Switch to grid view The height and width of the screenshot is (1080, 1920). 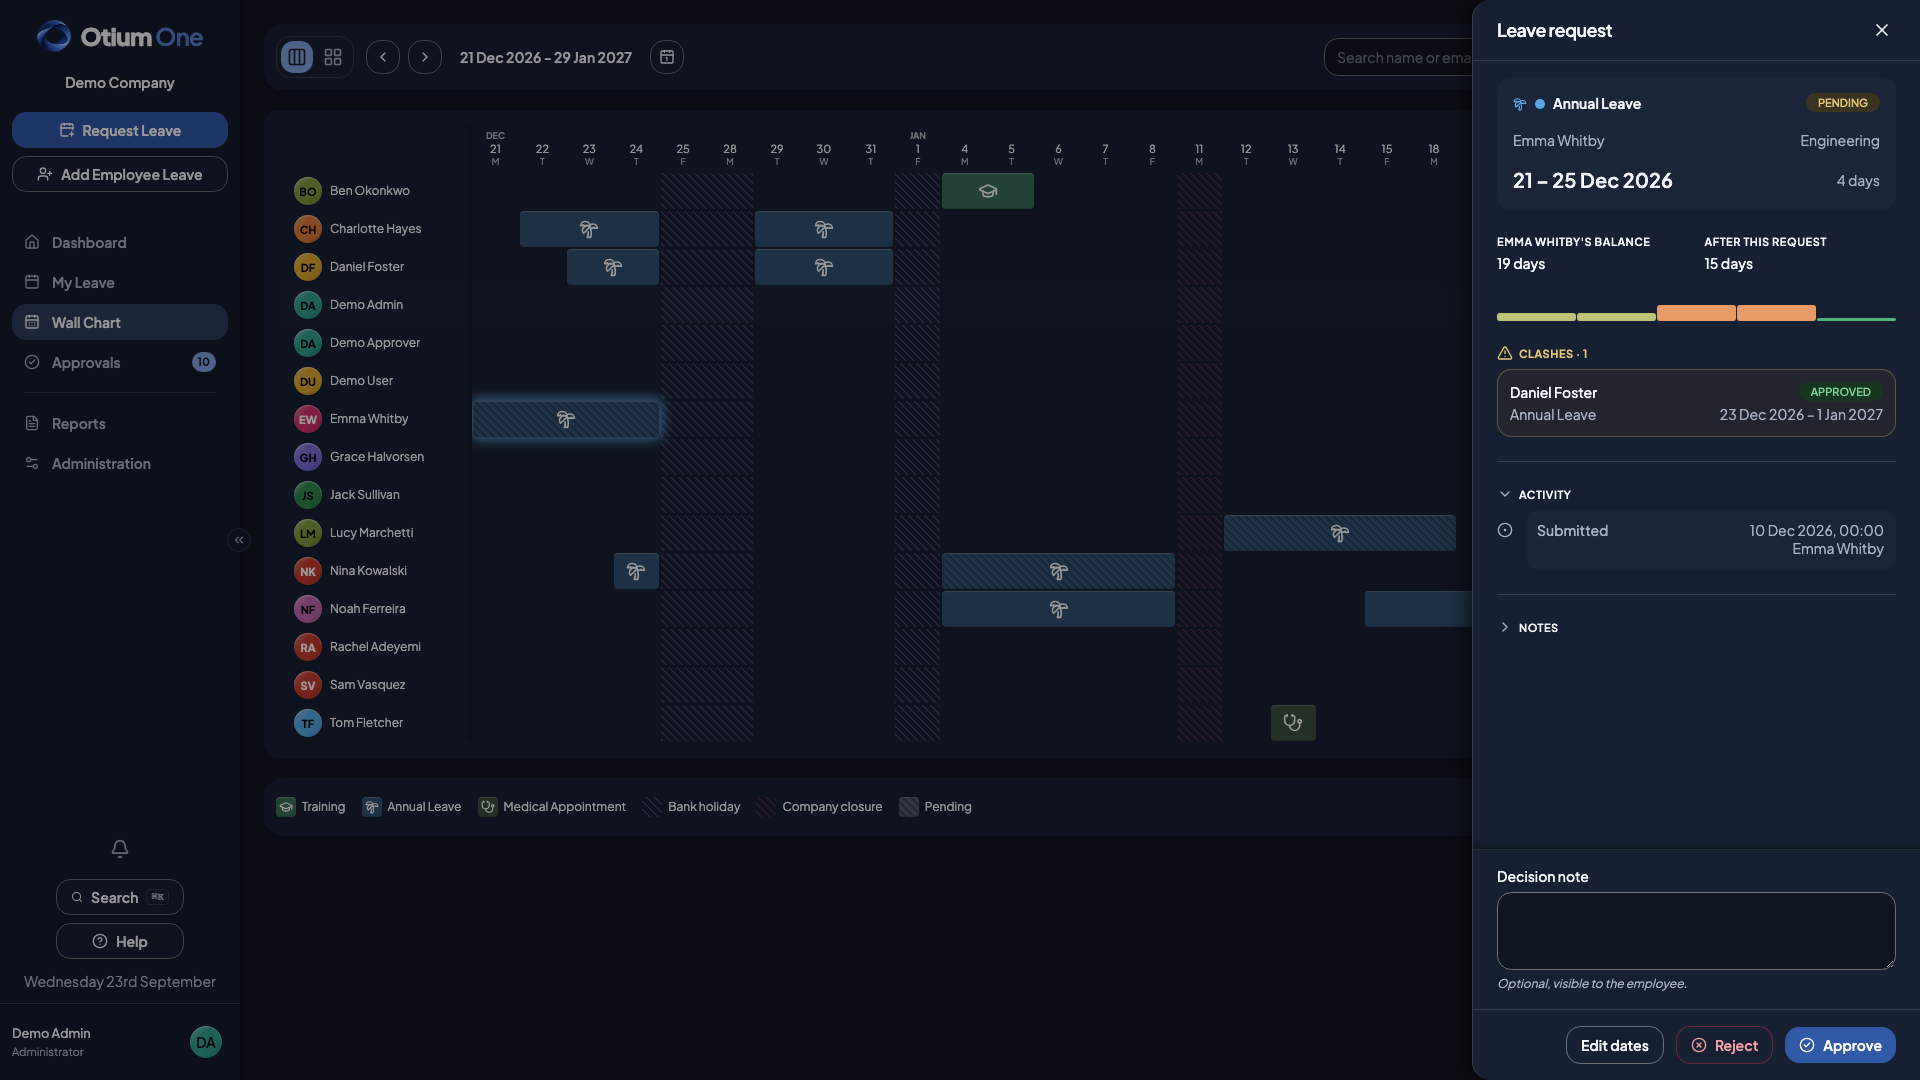(333, 57)
